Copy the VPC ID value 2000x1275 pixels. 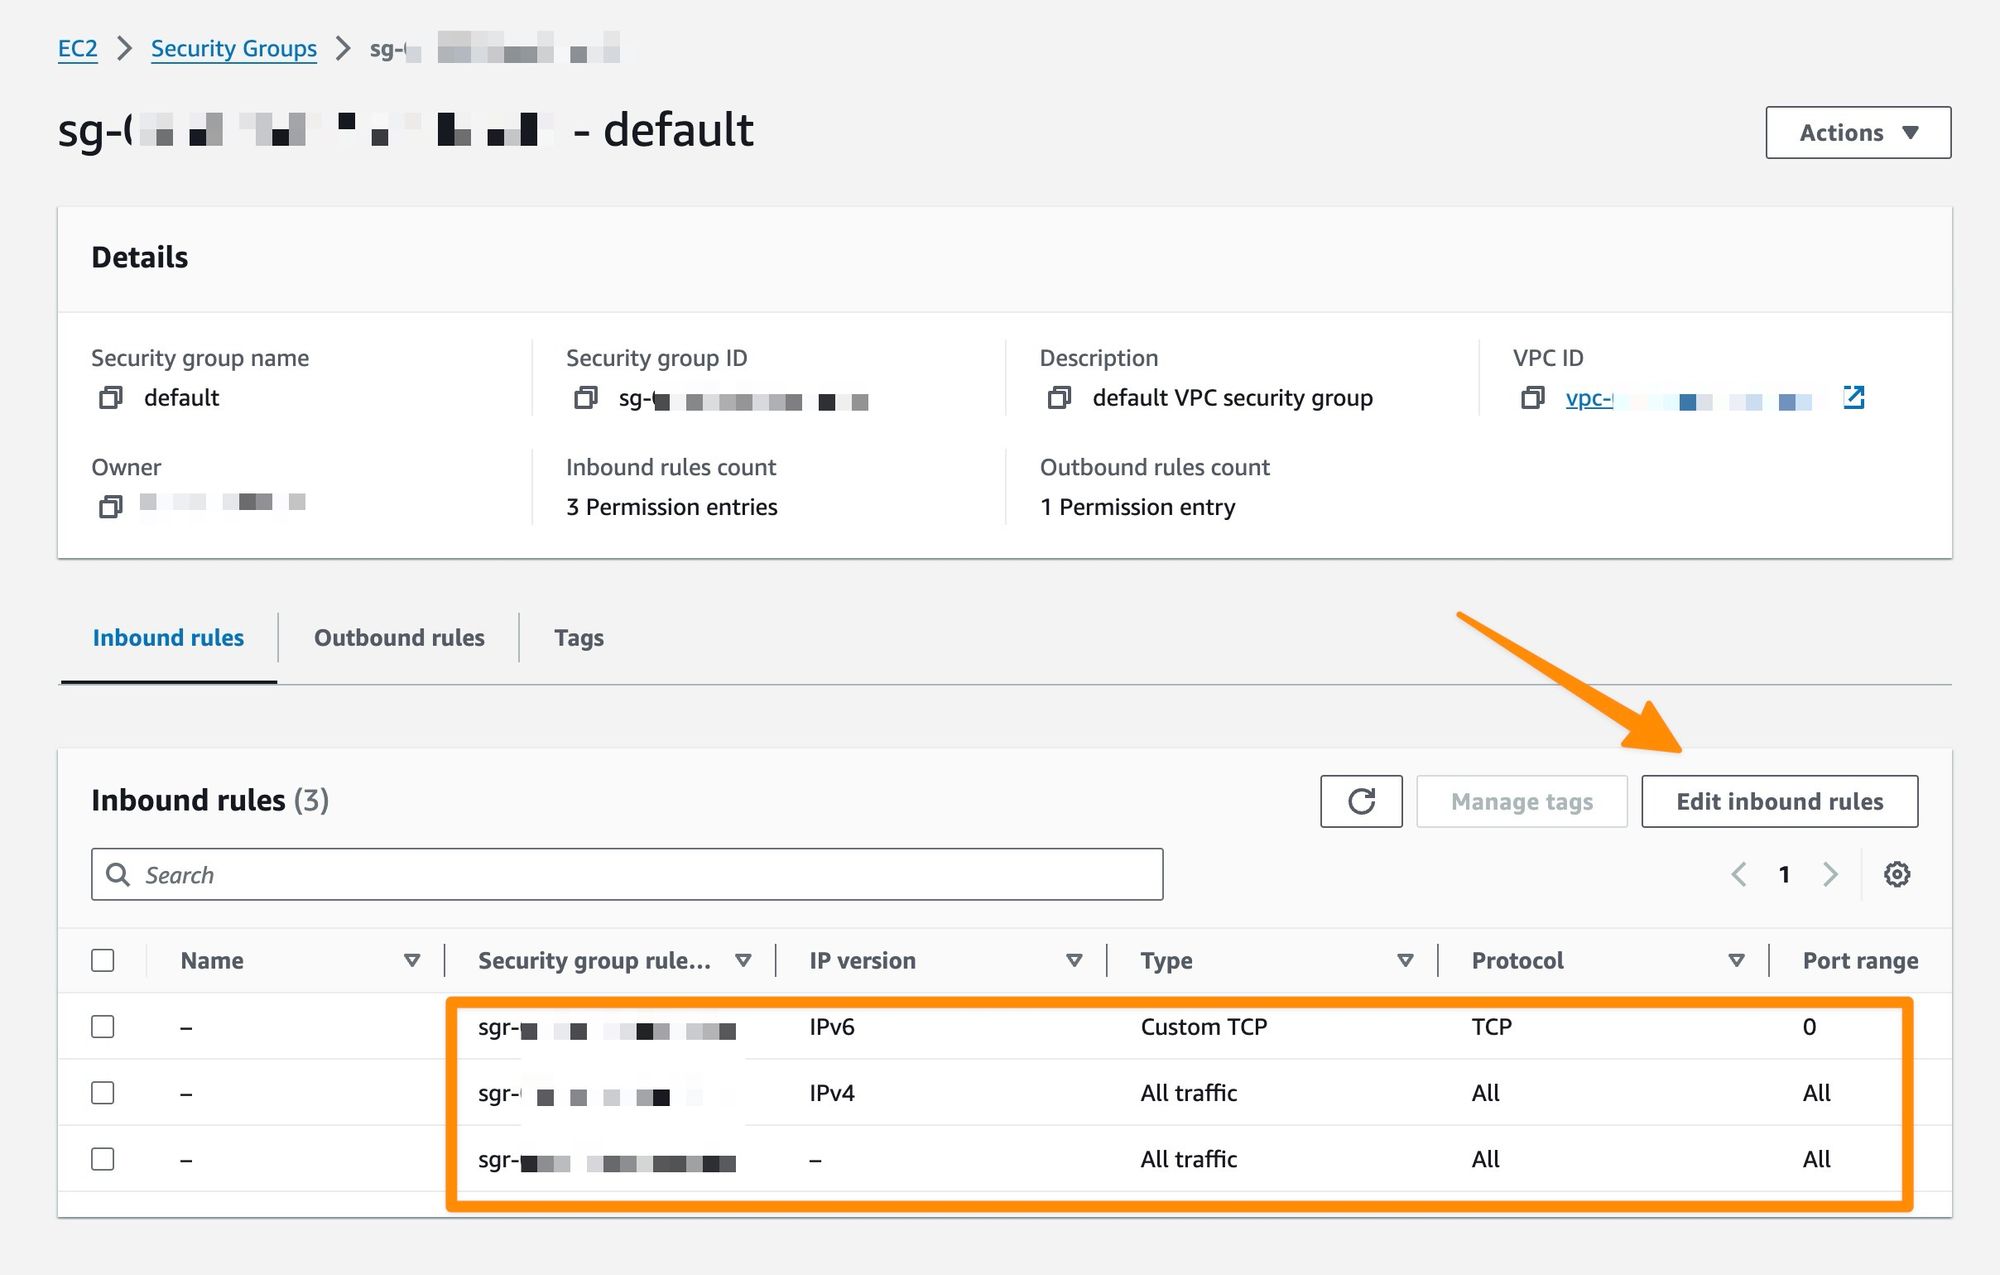click(x=1532, y=398)
